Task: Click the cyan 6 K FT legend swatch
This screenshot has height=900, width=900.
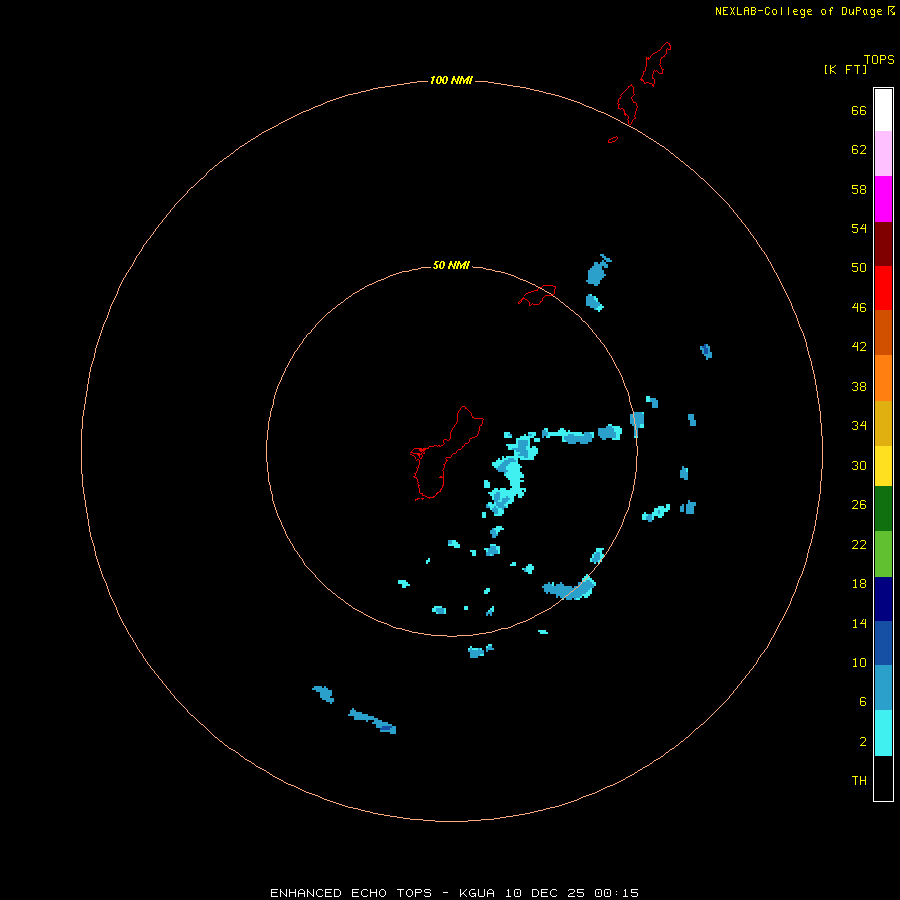Action: 883,733
